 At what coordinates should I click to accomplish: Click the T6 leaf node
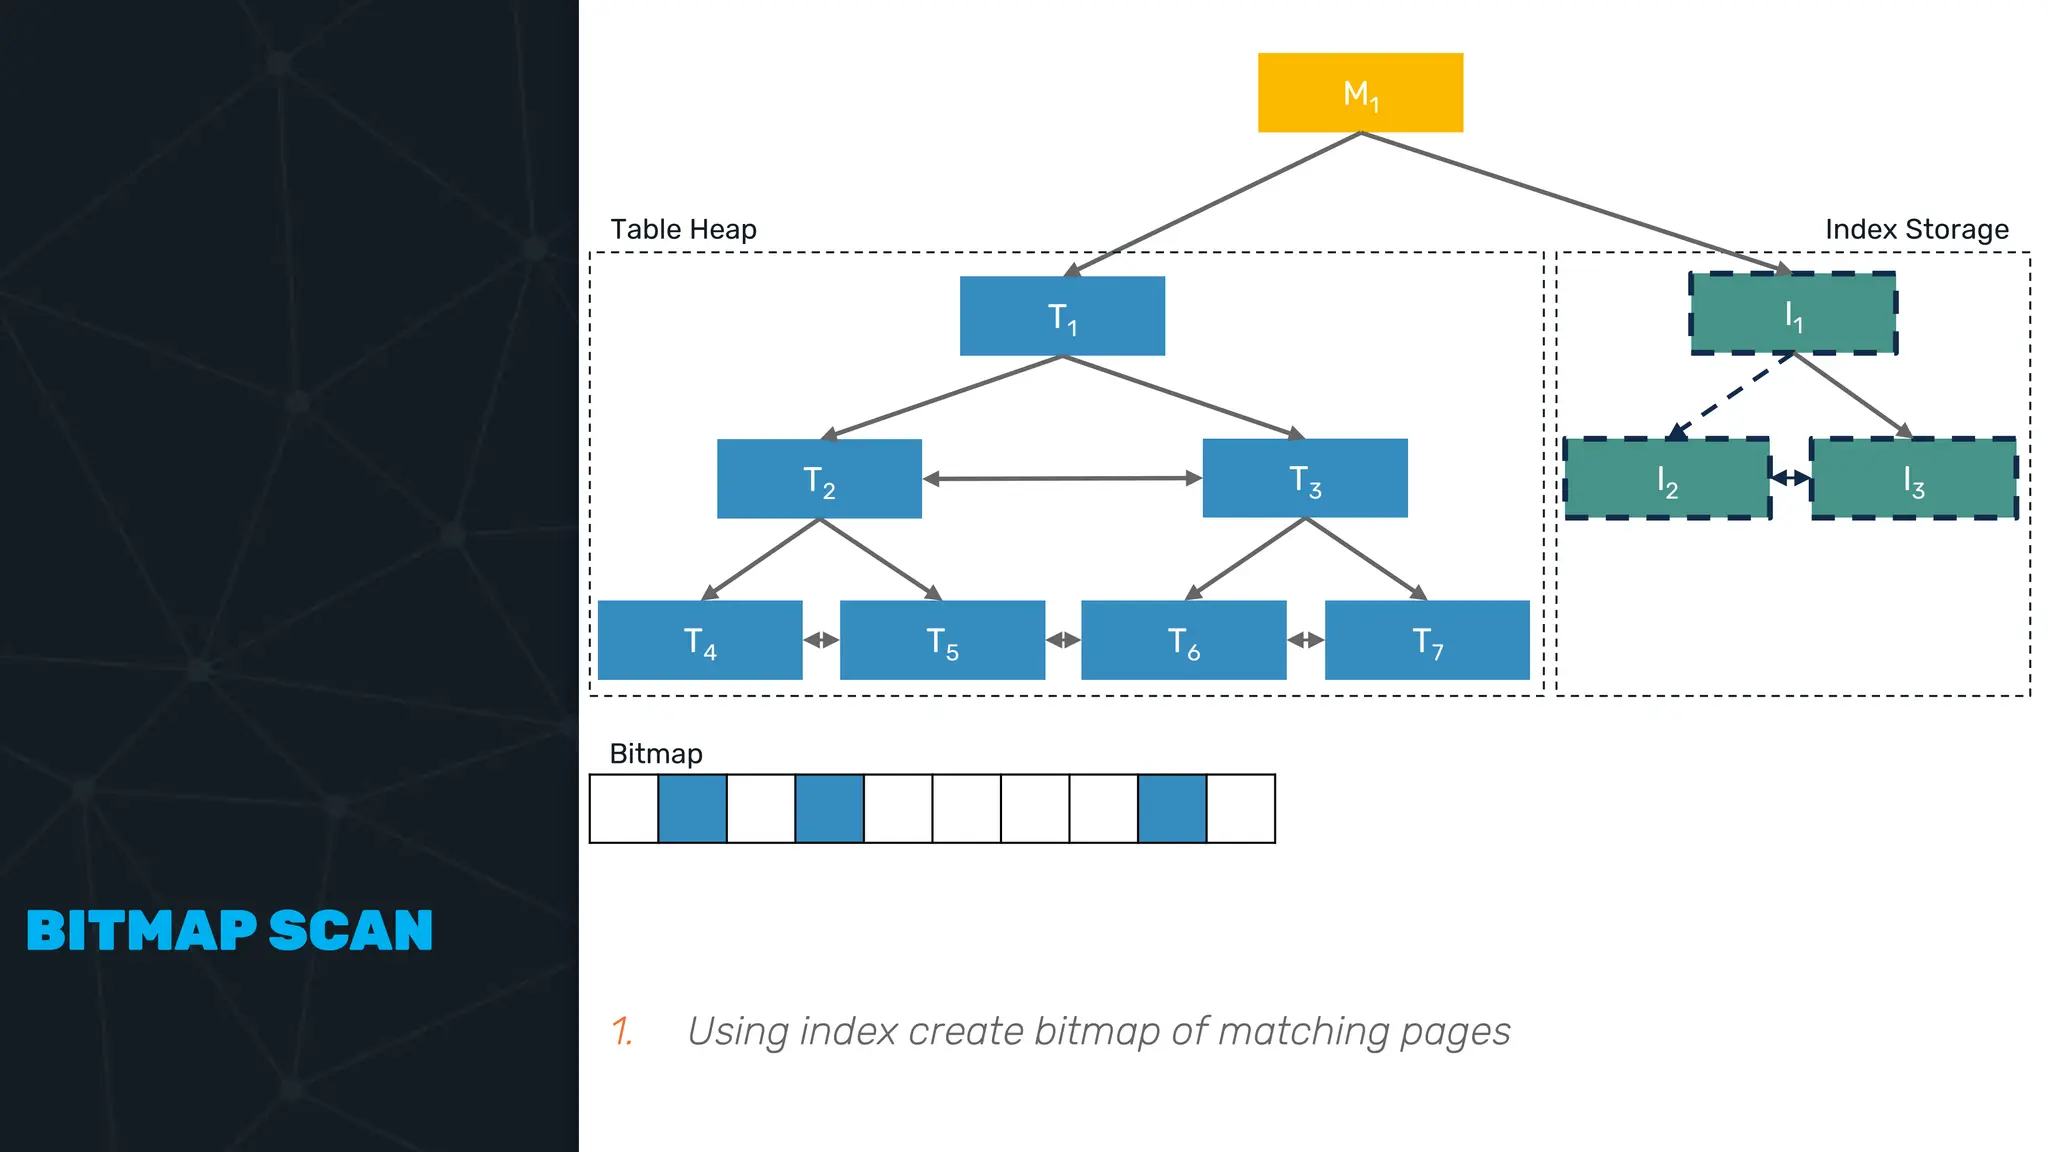tap(1183, 640)
